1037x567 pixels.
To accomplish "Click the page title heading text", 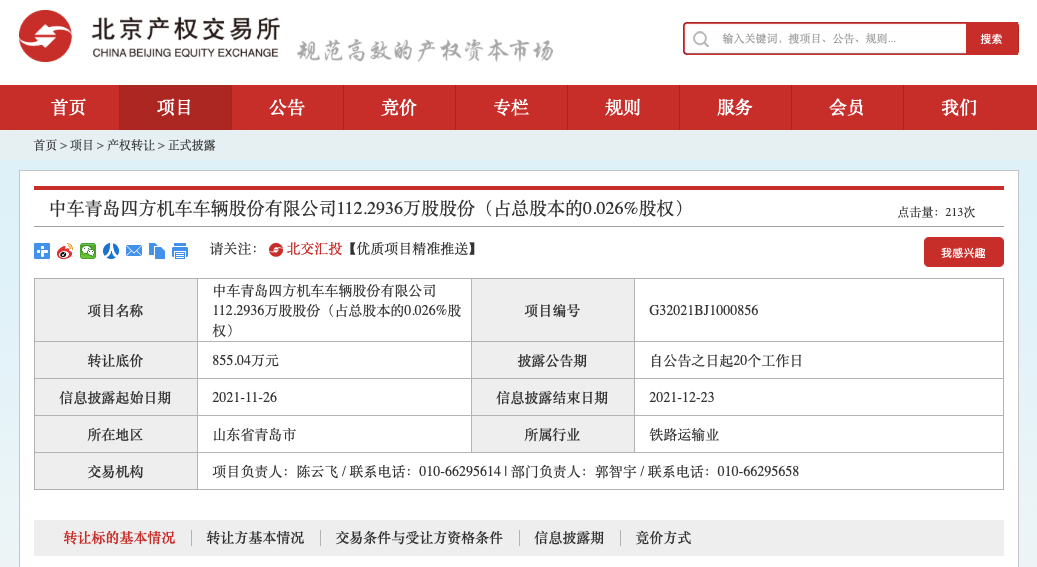I will click(x=368, y=209).
